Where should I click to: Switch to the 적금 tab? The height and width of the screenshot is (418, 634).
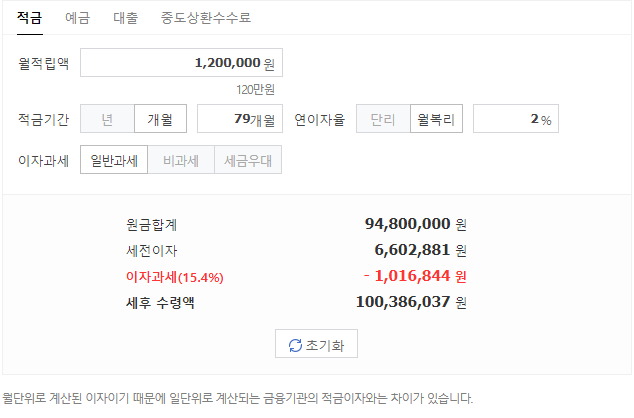(30, 18)
